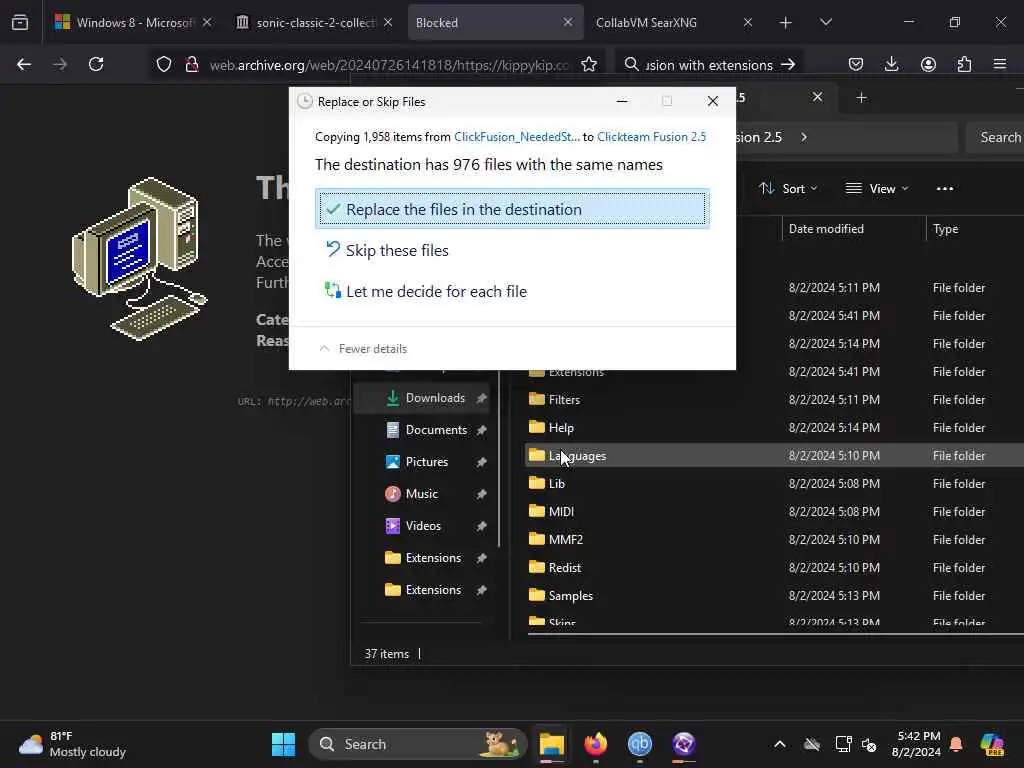1024x768 pixels.
Task: Open Firefox downloads panel
Action: coord(891,64)
